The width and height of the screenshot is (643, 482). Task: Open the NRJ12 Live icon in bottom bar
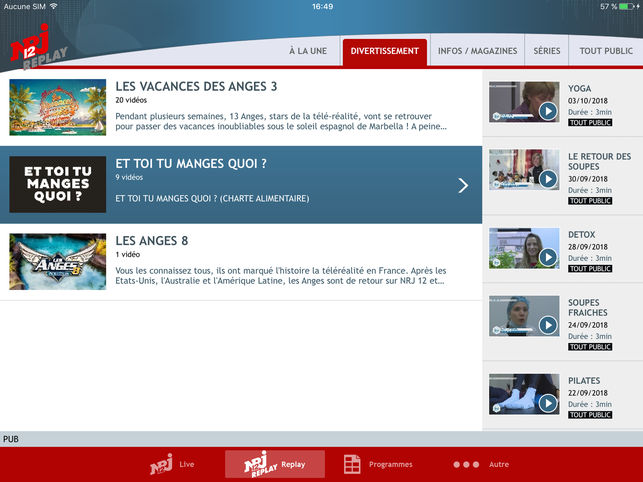click(x=161, y=464)
